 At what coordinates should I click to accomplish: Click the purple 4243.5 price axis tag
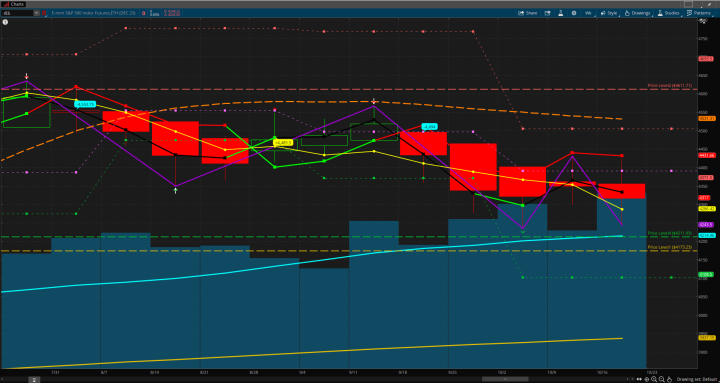pyautogui.click(x=706, y=225)
